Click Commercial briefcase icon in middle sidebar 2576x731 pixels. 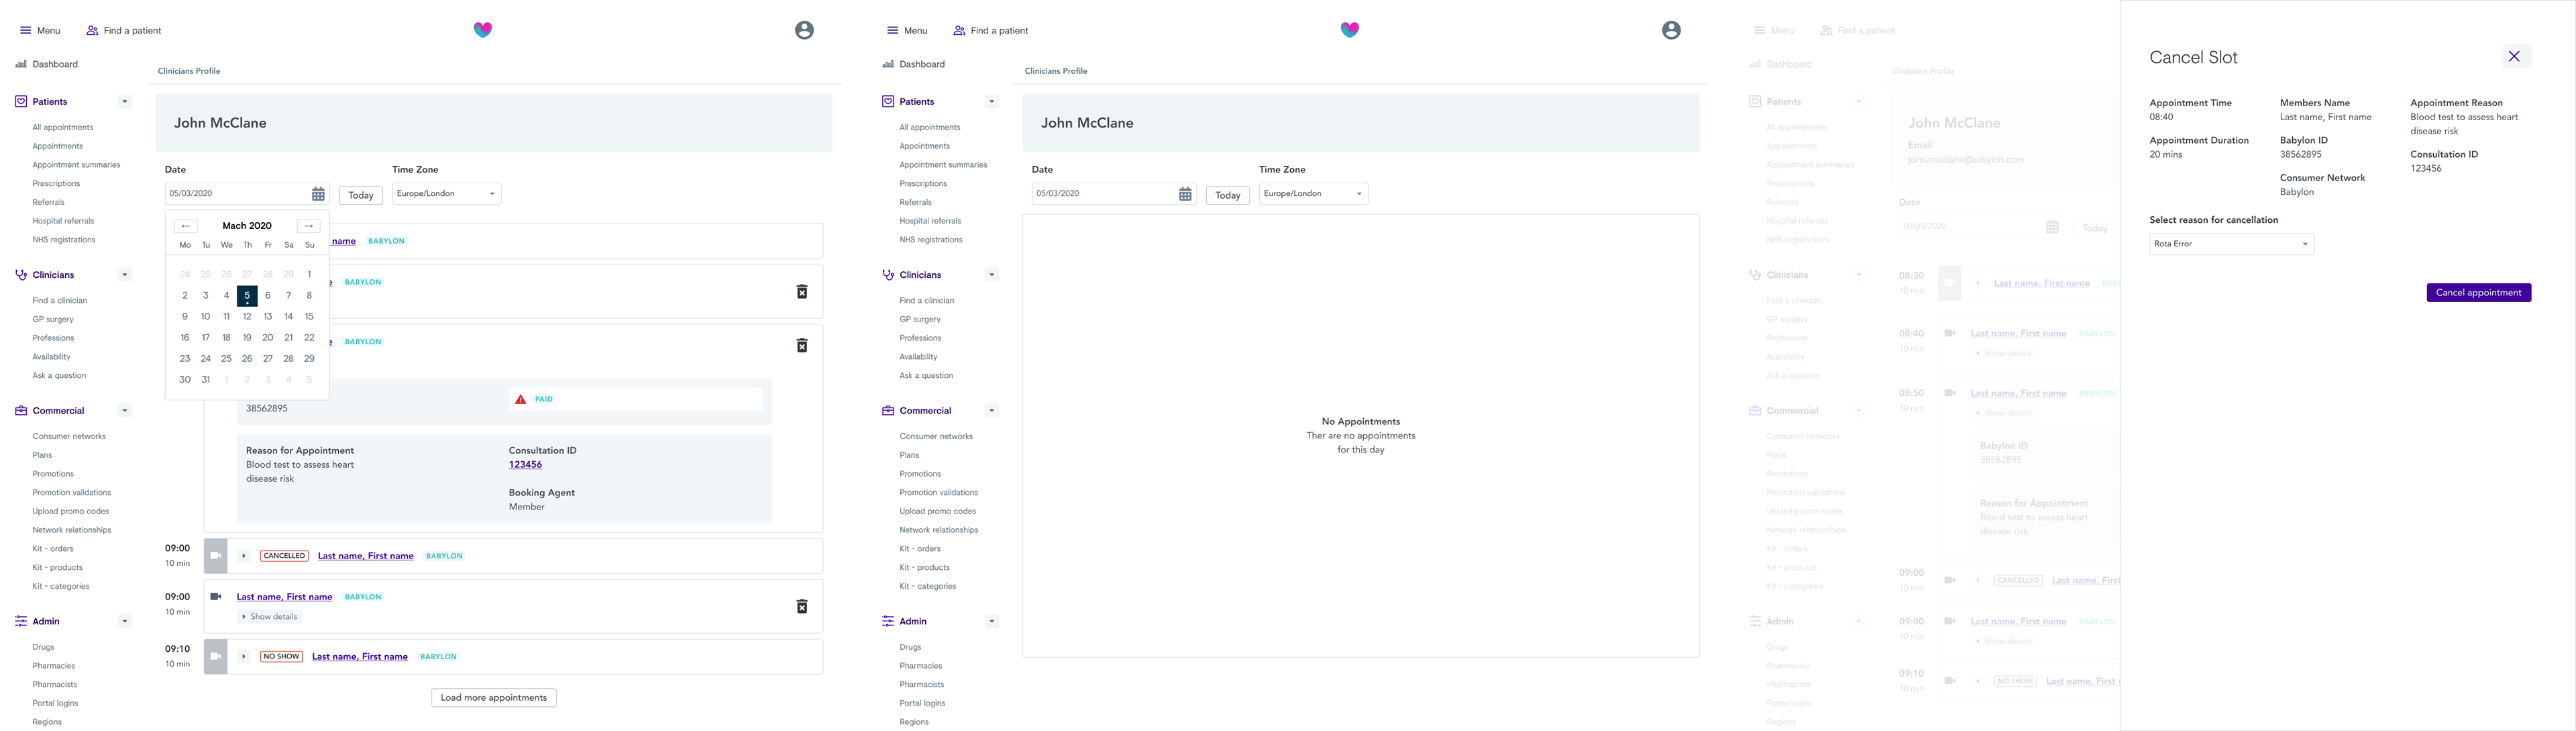pyautogui.click(x=888, y=410)
